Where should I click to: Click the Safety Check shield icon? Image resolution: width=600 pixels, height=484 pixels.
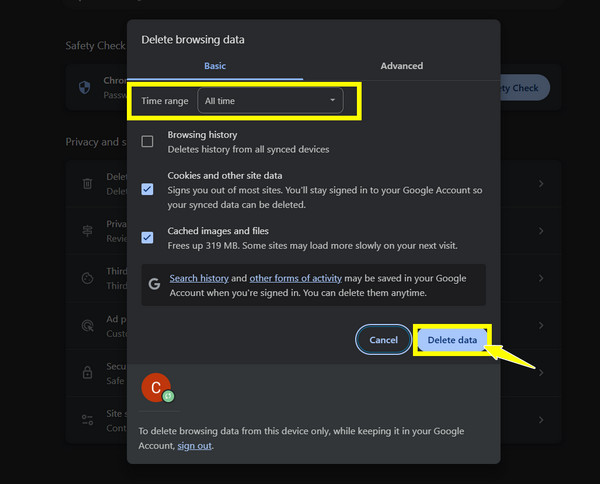point(85,87)
